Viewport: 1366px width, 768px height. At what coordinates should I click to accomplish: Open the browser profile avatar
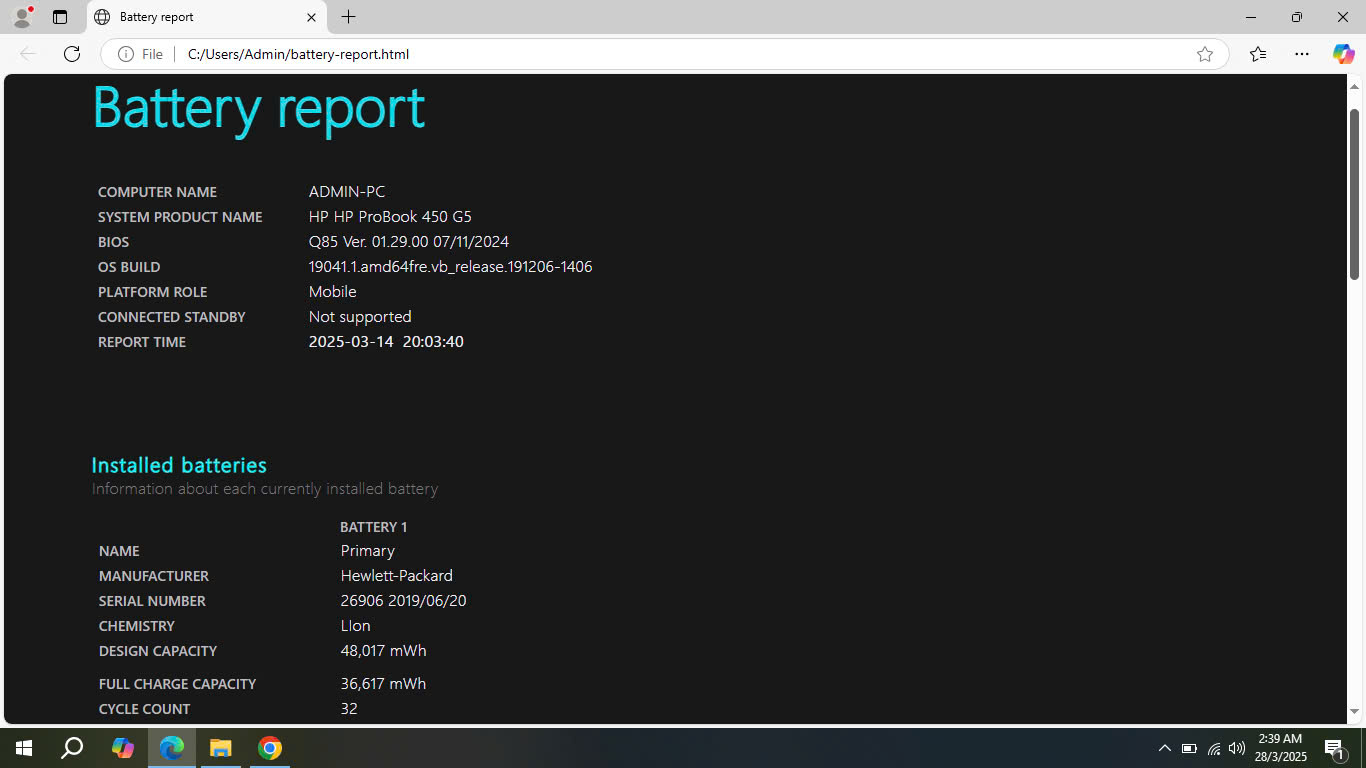(x=22, y=17)
